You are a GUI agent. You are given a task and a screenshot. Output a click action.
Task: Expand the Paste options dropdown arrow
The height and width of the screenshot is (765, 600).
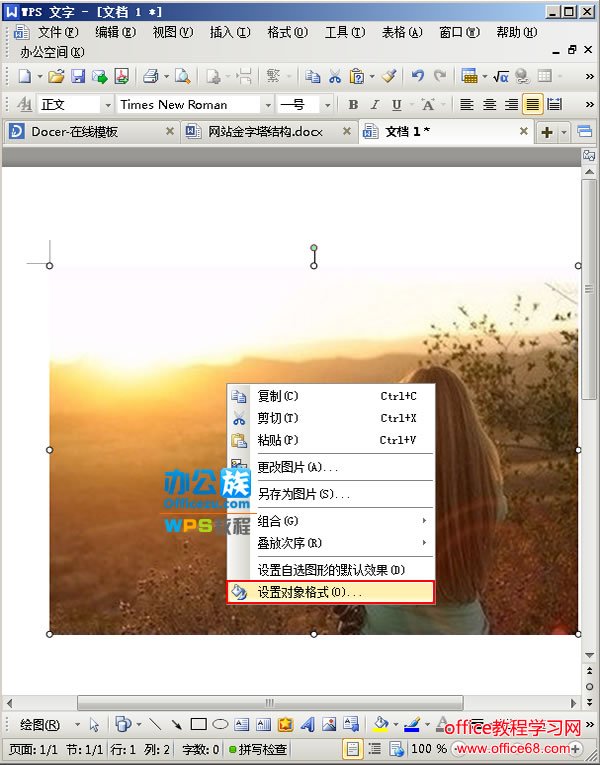(x=372, y=77)
